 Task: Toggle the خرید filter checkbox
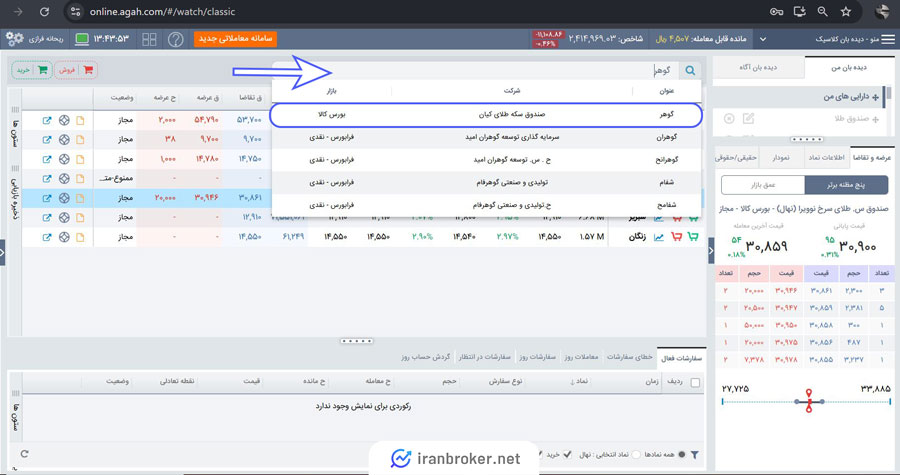568,454
